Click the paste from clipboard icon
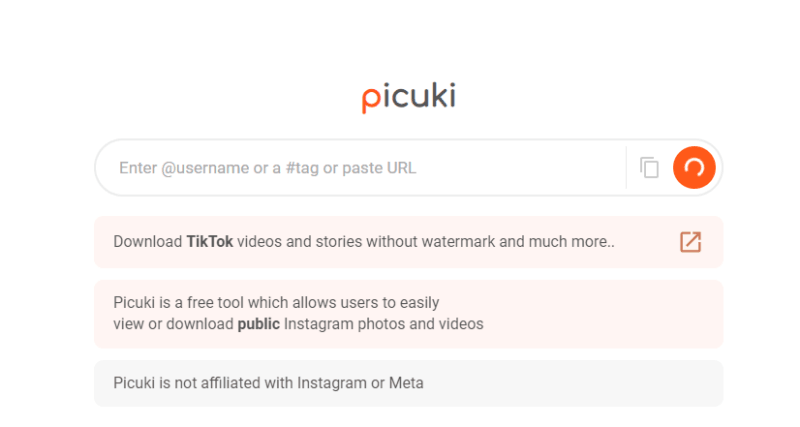Screen dimensions: 800x427 click(650, 168)
